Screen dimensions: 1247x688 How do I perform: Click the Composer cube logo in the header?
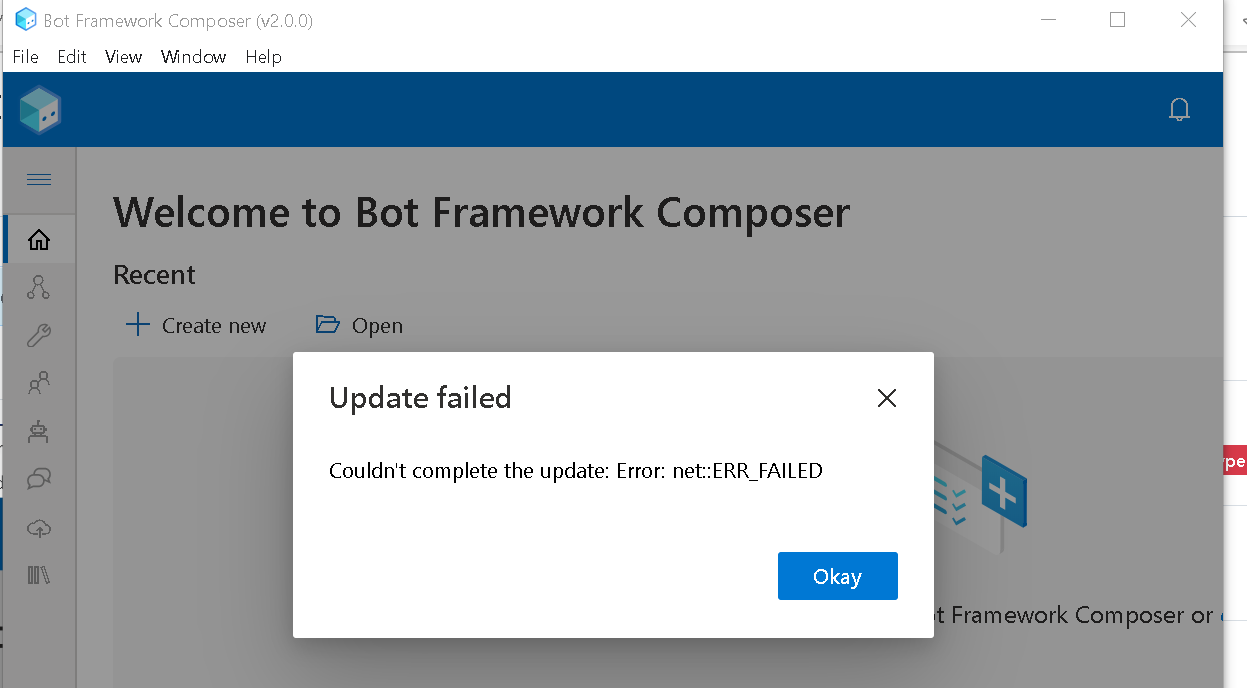point(40,109)
